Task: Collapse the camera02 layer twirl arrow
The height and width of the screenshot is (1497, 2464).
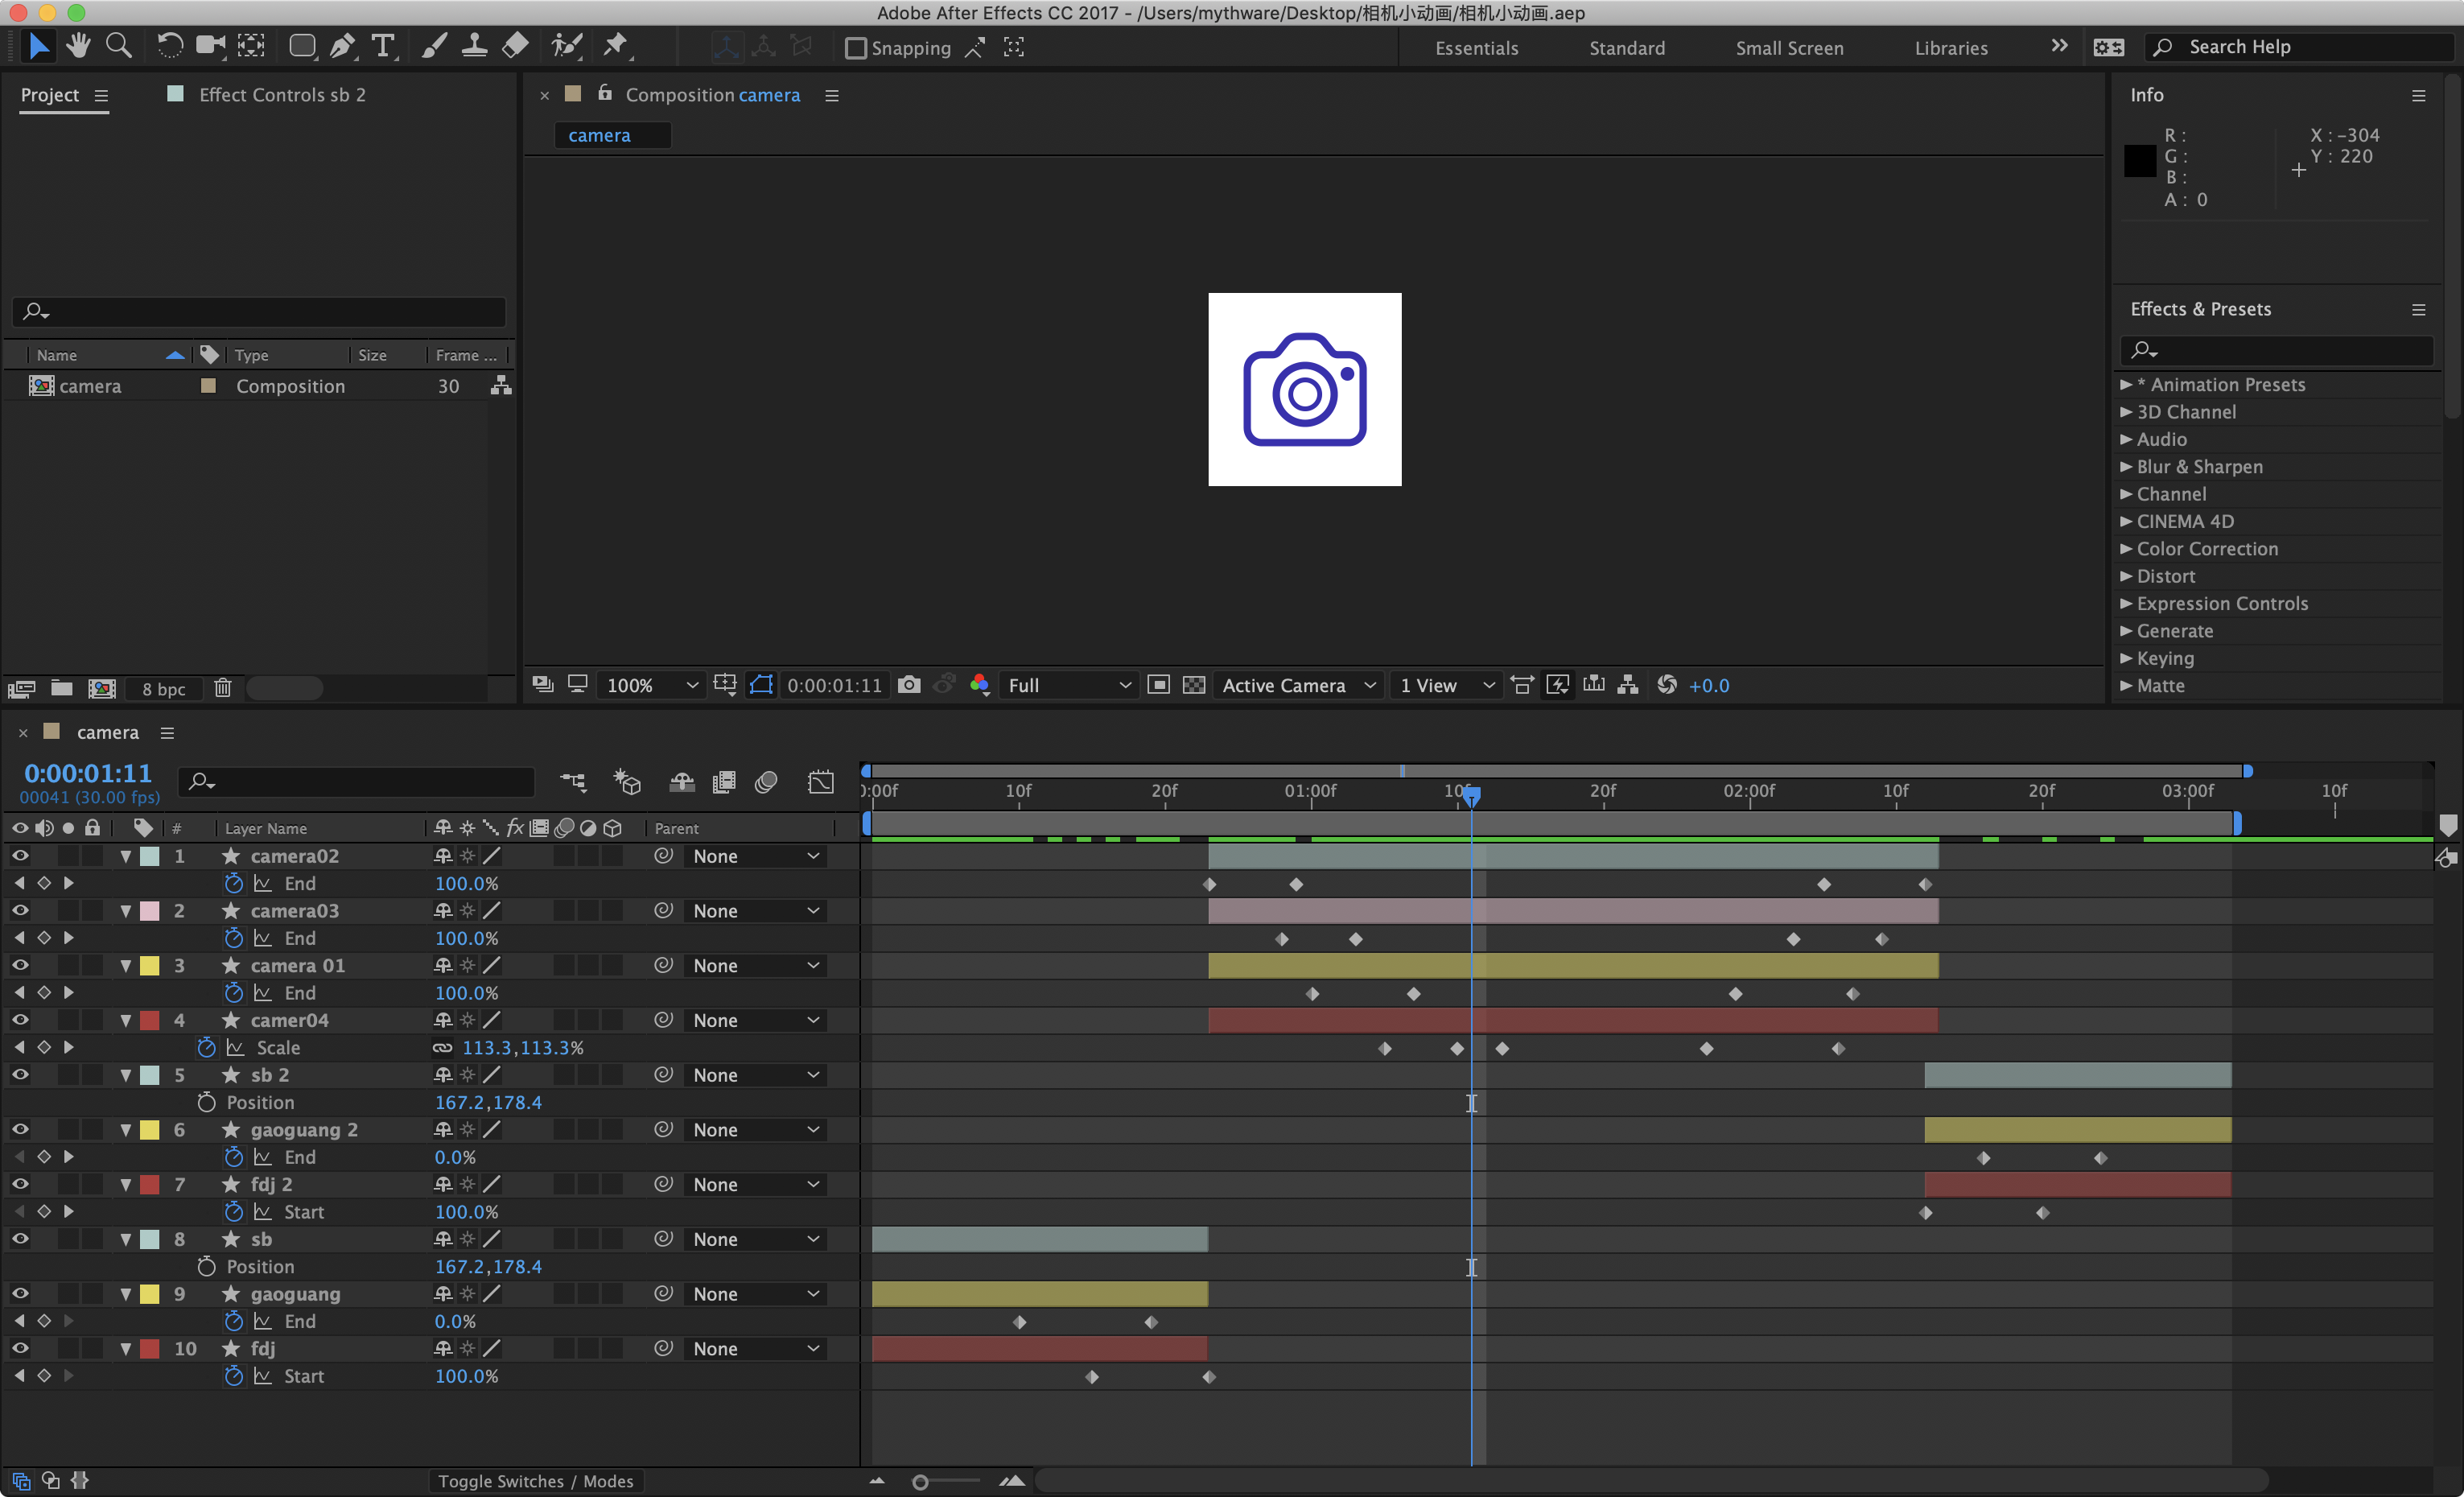Action: [125, 856]
